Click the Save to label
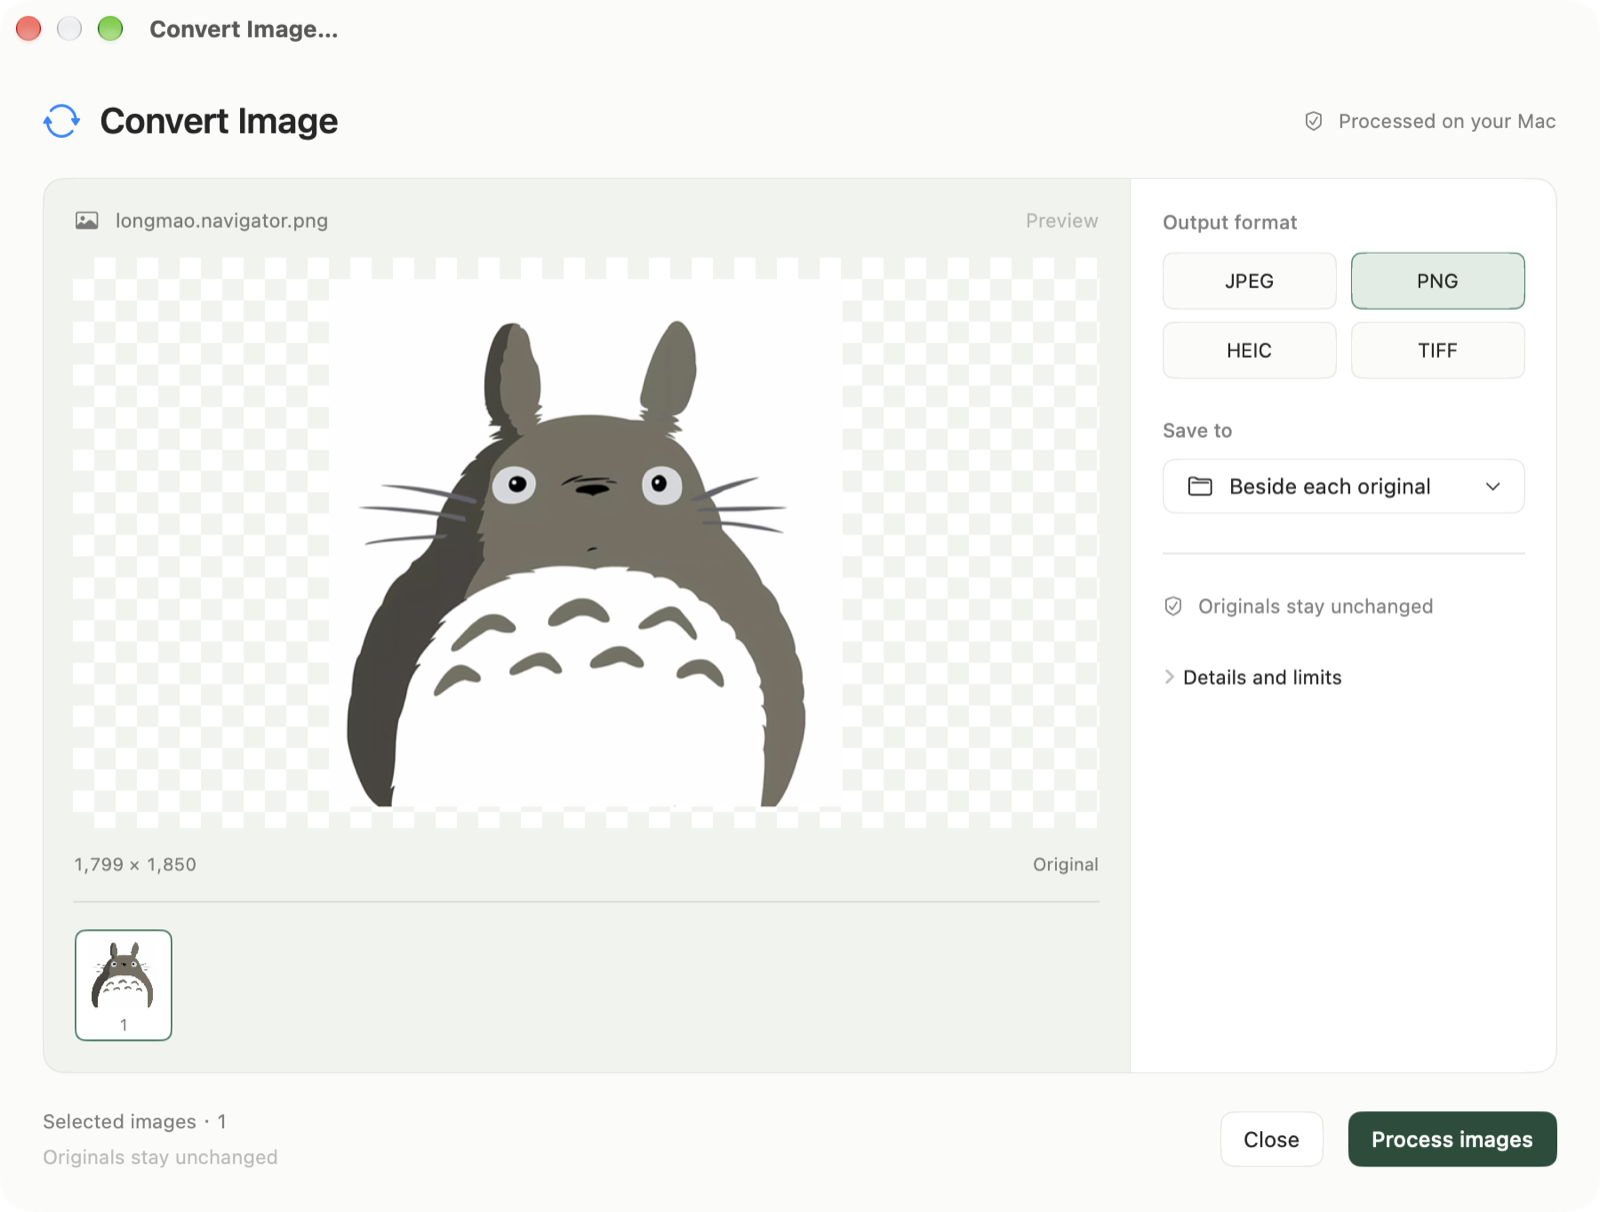 1197,430
